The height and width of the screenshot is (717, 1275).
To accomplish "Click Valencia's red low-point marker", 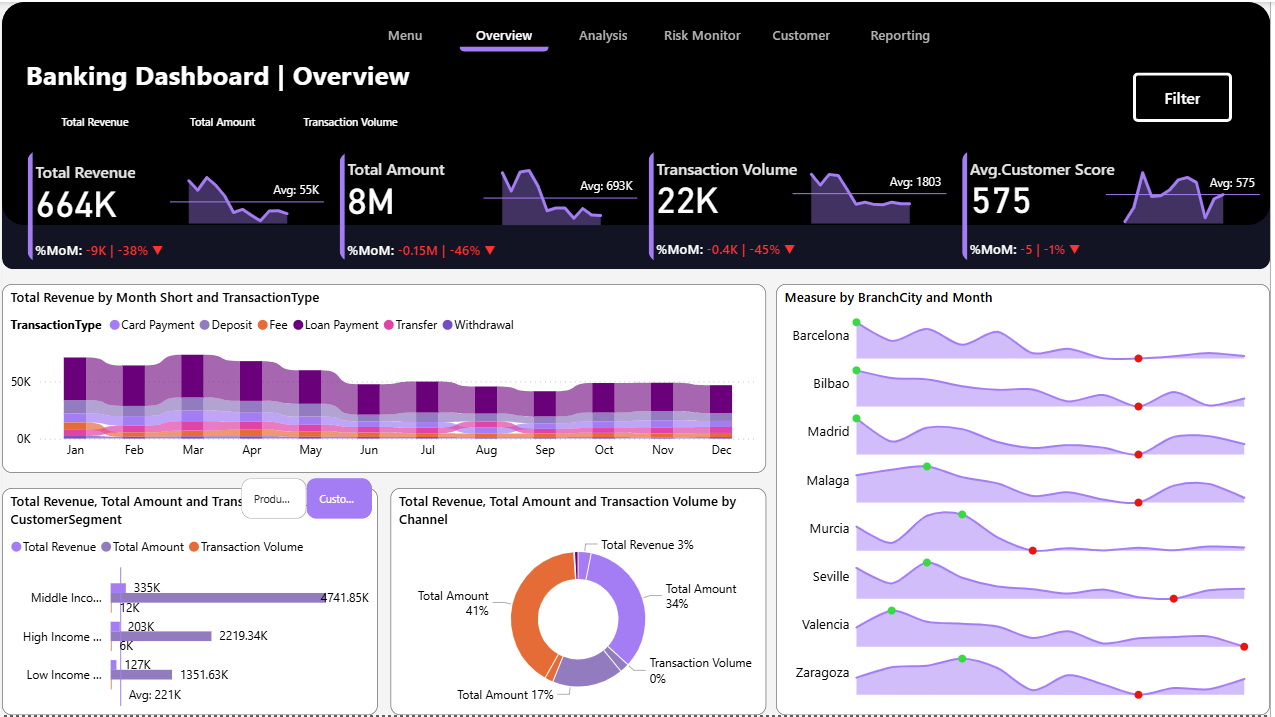I will 1244,647.
